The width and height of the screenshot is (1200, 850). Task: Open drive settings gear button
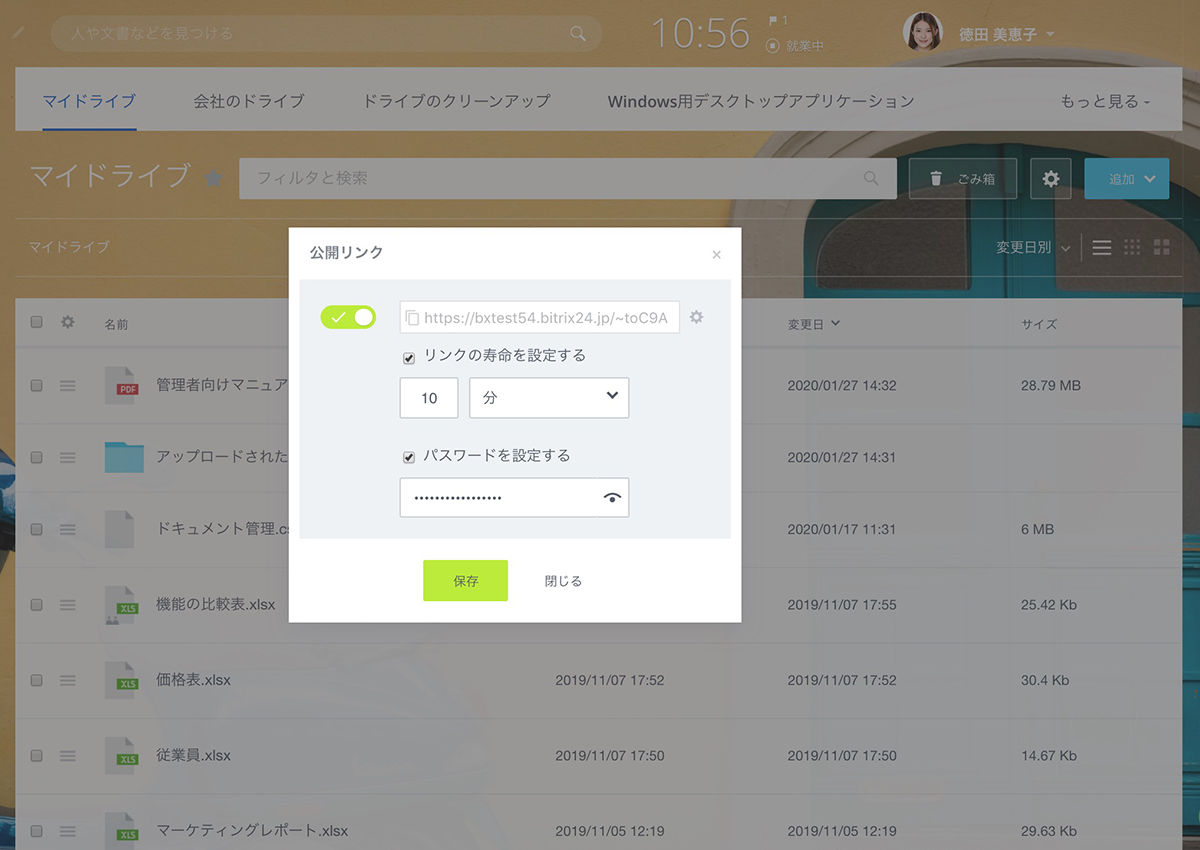[1051, 179]
